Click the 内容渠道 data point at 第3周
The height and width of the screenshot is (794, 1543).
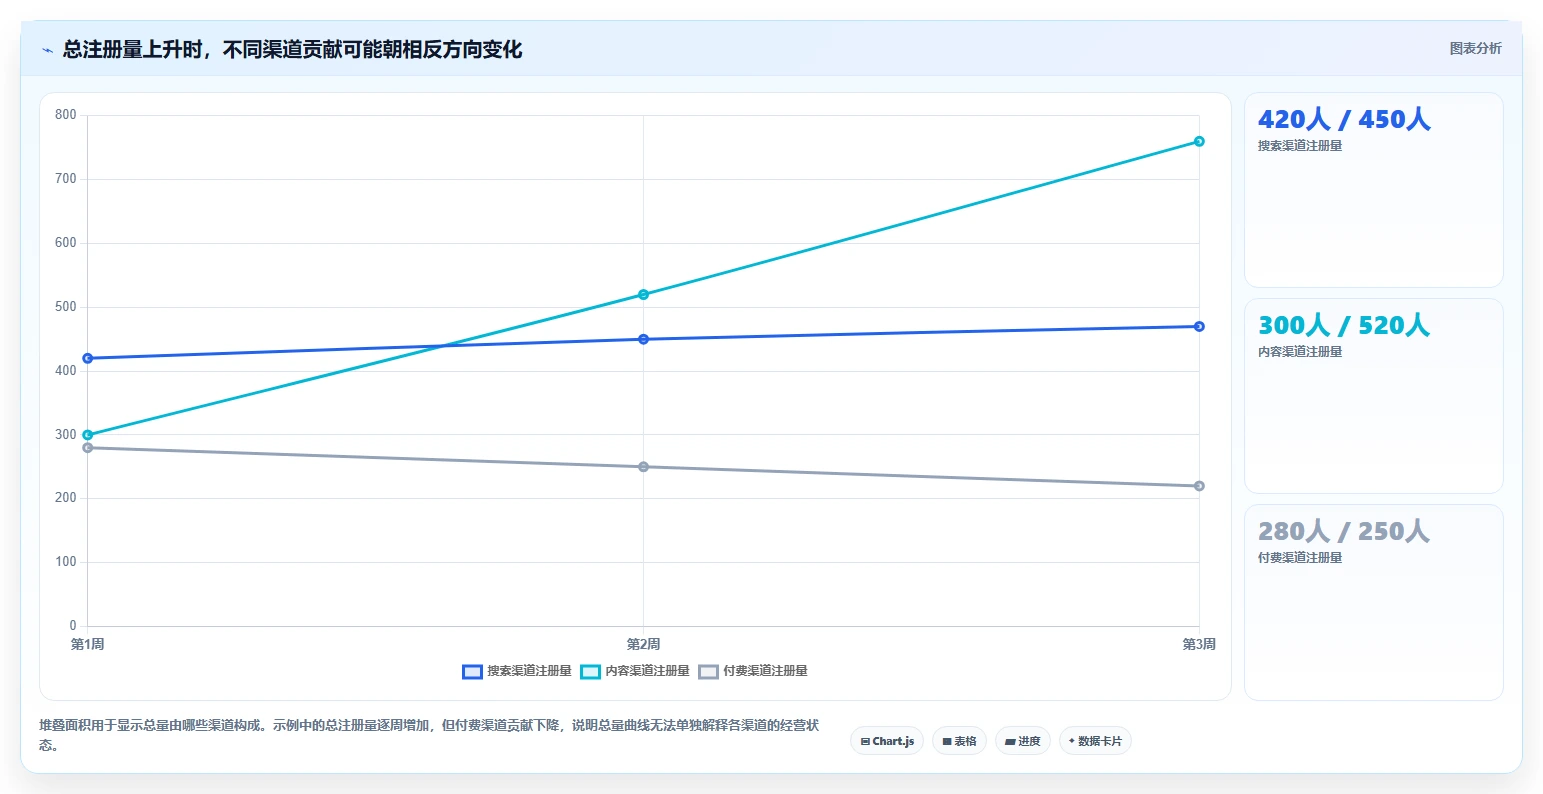click(x=1199, y=141)
